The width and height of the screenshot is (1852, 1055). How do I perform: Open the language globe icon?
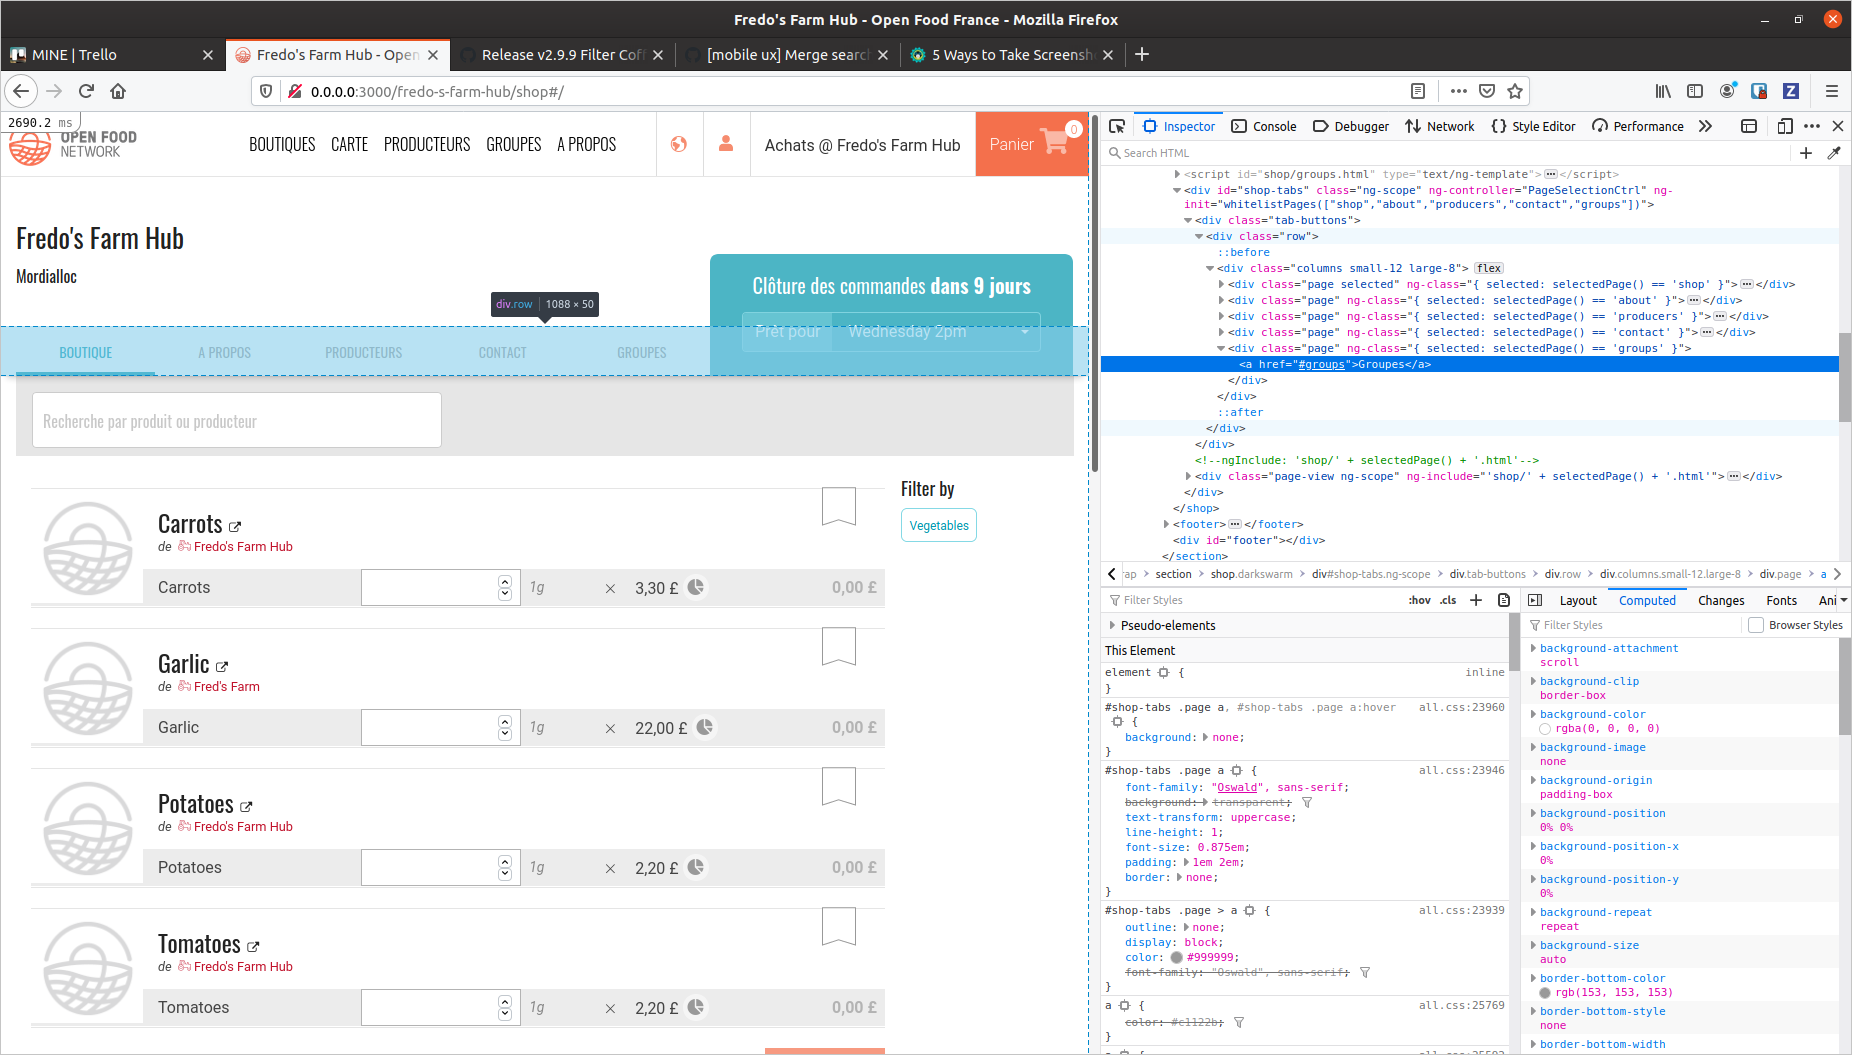tap(679, 144)
